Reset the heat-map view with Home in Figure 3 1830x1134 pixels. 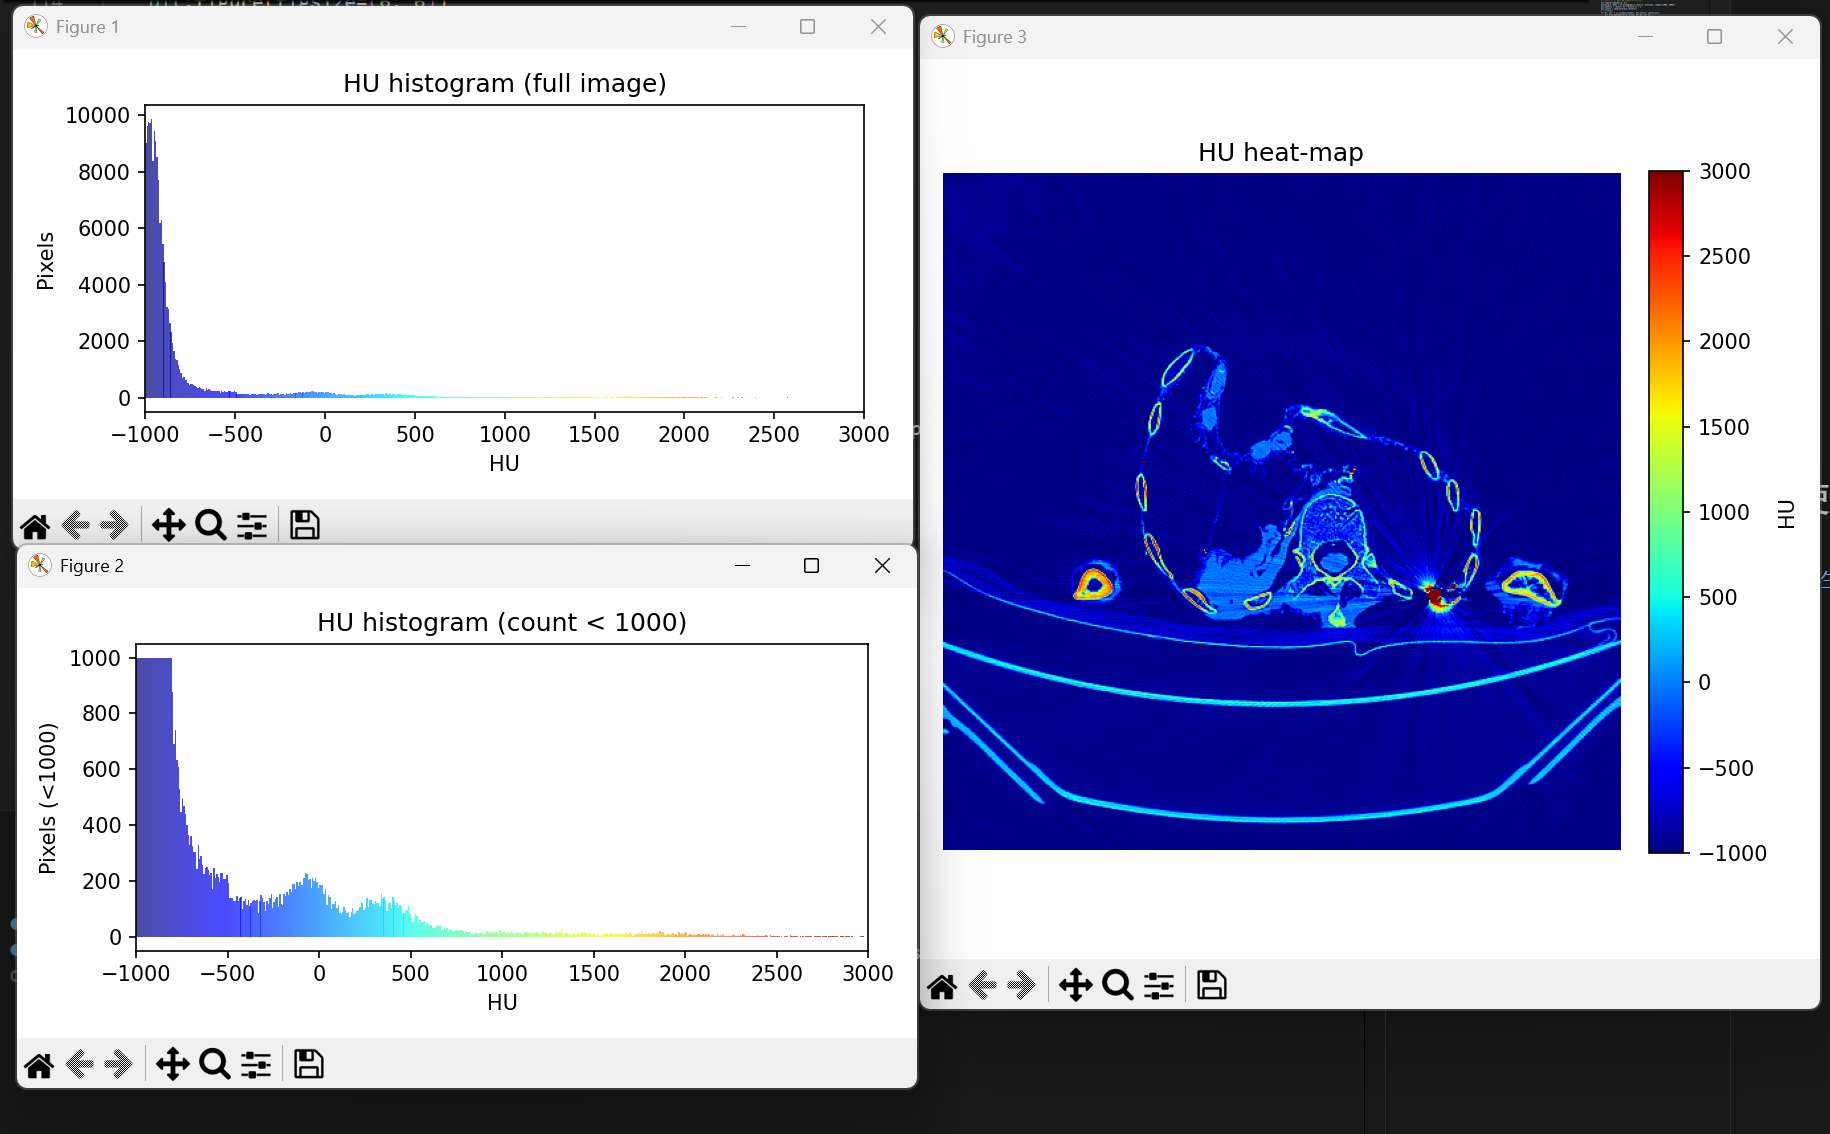pyautogui.click(x=942, y=986)
